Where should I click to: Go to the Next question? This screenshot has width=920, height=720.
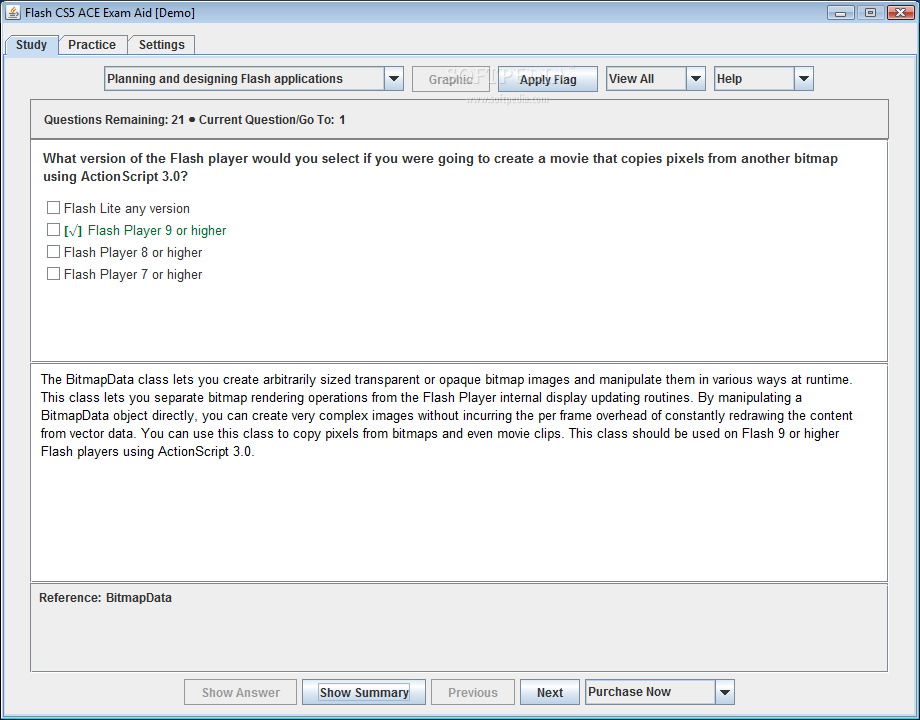tap(550, 692)
